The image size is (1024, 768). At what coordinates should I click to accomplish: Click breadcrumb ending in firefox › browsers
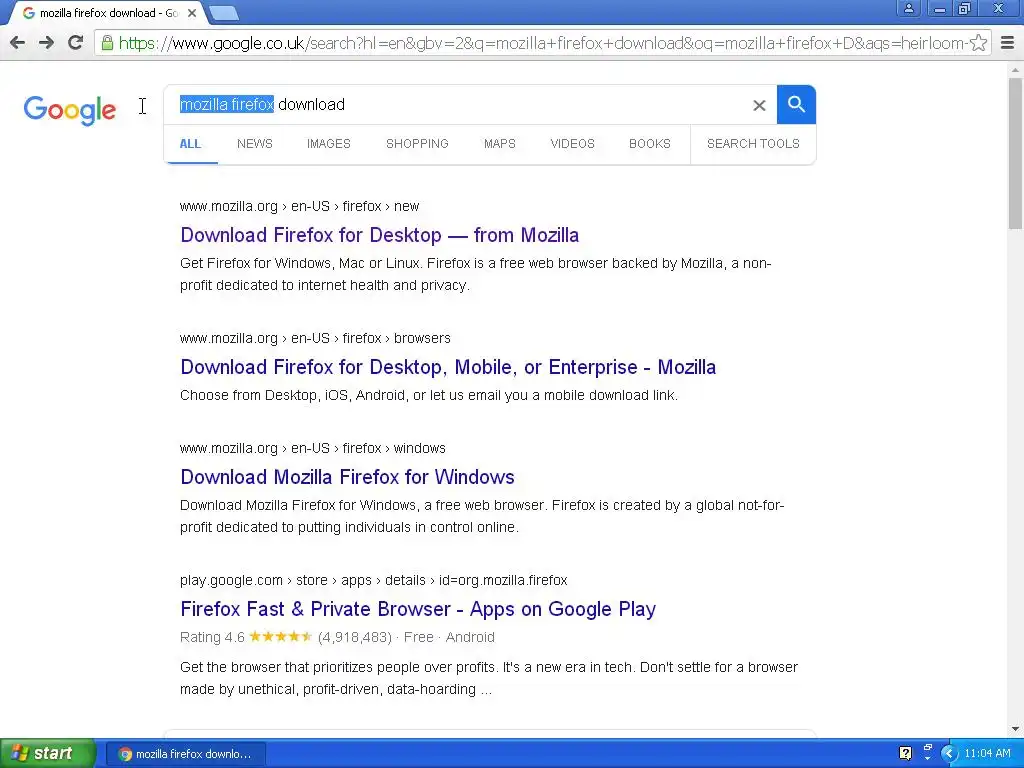315,338
